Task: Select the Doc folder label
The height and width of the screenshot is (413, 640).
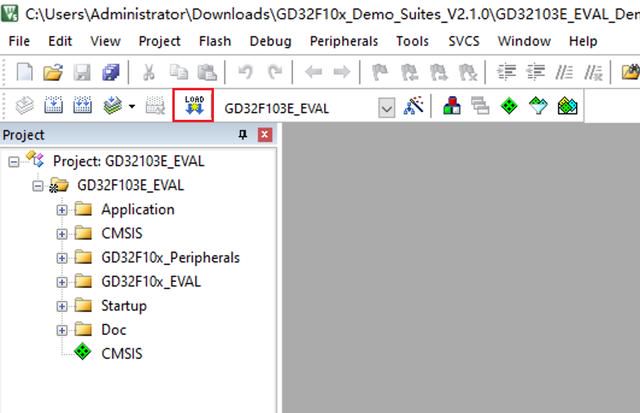Action: point(113,330)
